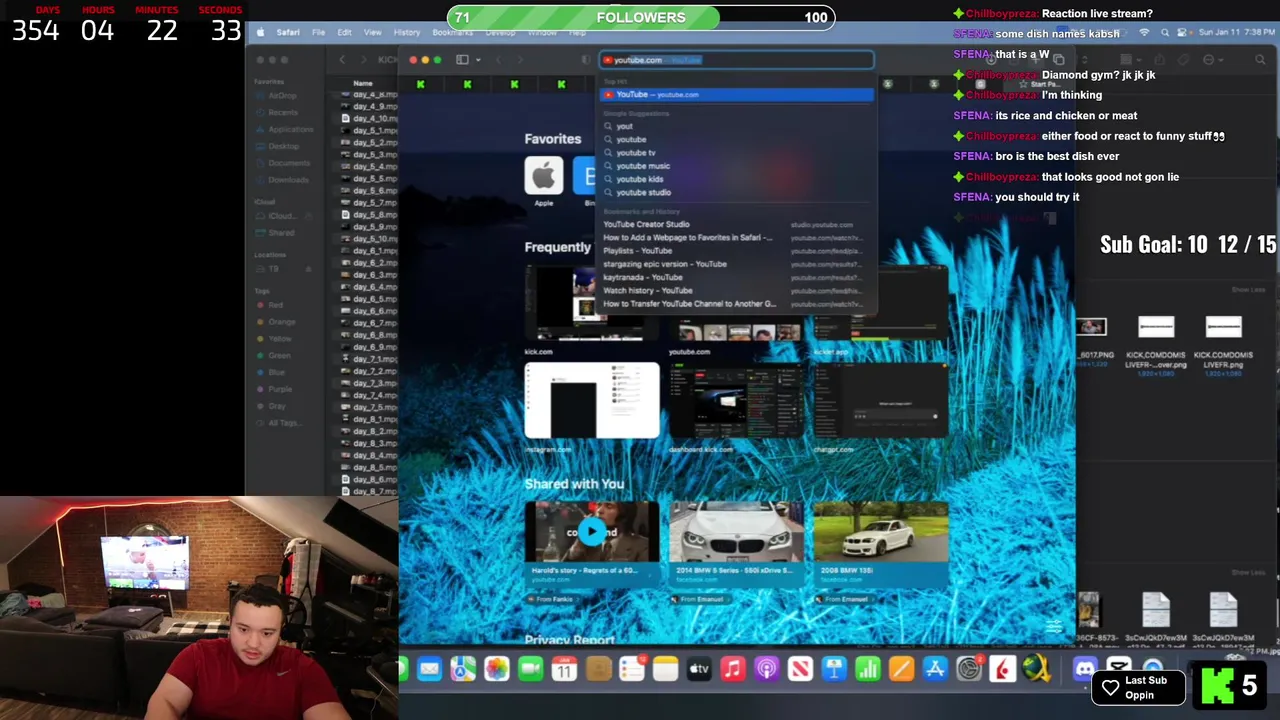Launch Pages from the Dock
The image size is (1280, 720).
[x=901, y=669]
